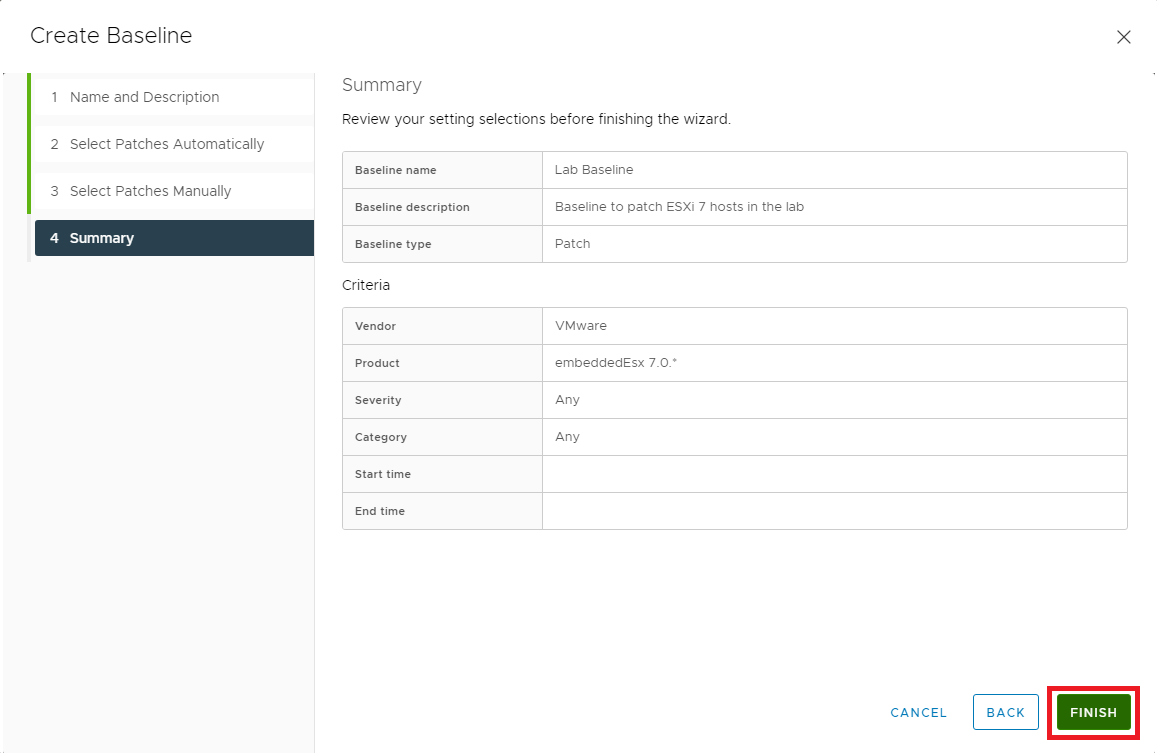Click the empty End time cell
The height and width of the screenshot is (753, 1157).
(834, 511)
